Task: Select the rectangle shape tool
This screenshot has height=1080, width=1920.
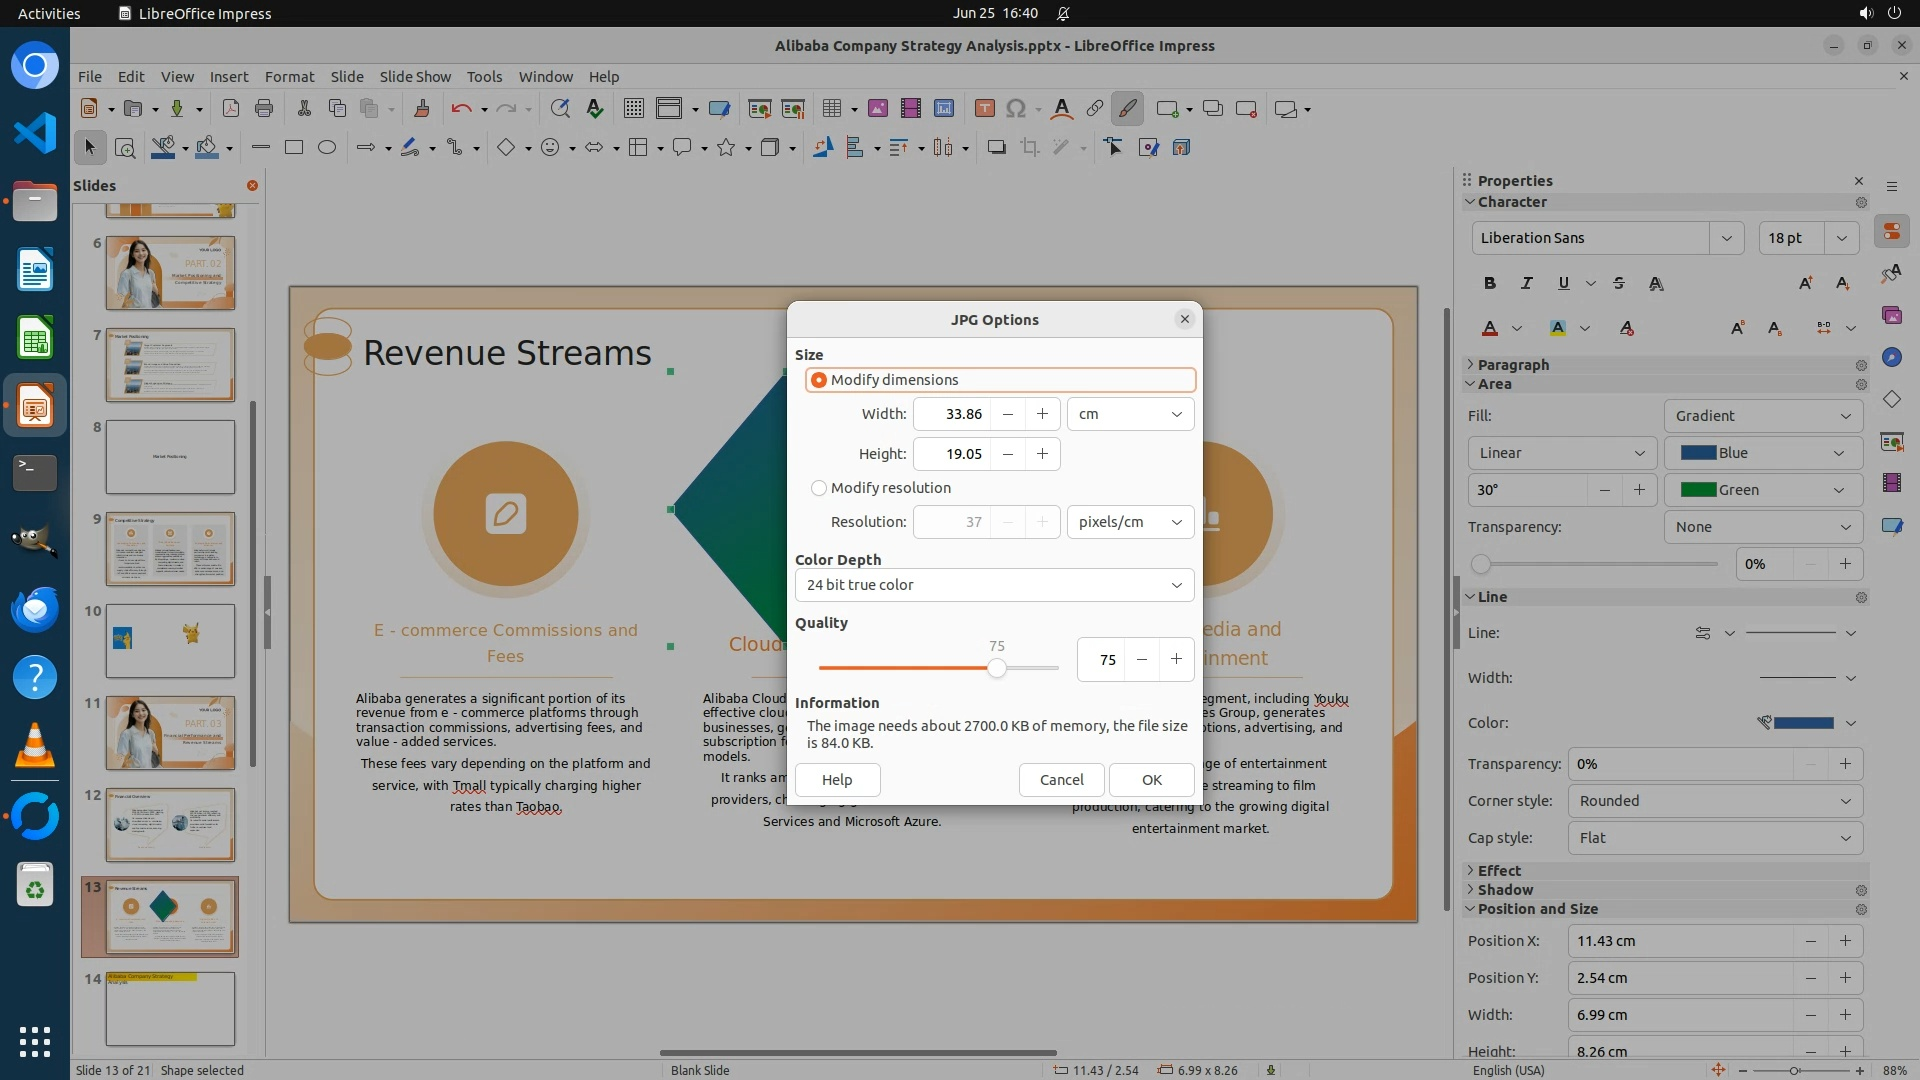Action: pyautogui.click(x=293, y=148)
